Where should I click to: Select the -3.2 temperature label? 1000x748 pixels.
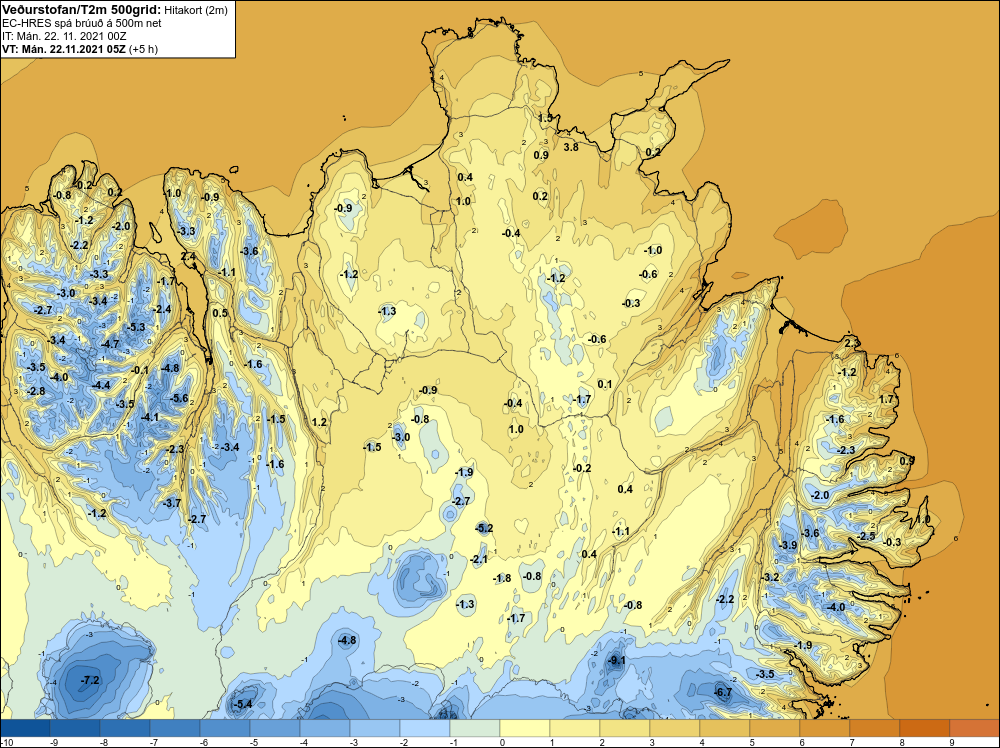tap(770, 577)
